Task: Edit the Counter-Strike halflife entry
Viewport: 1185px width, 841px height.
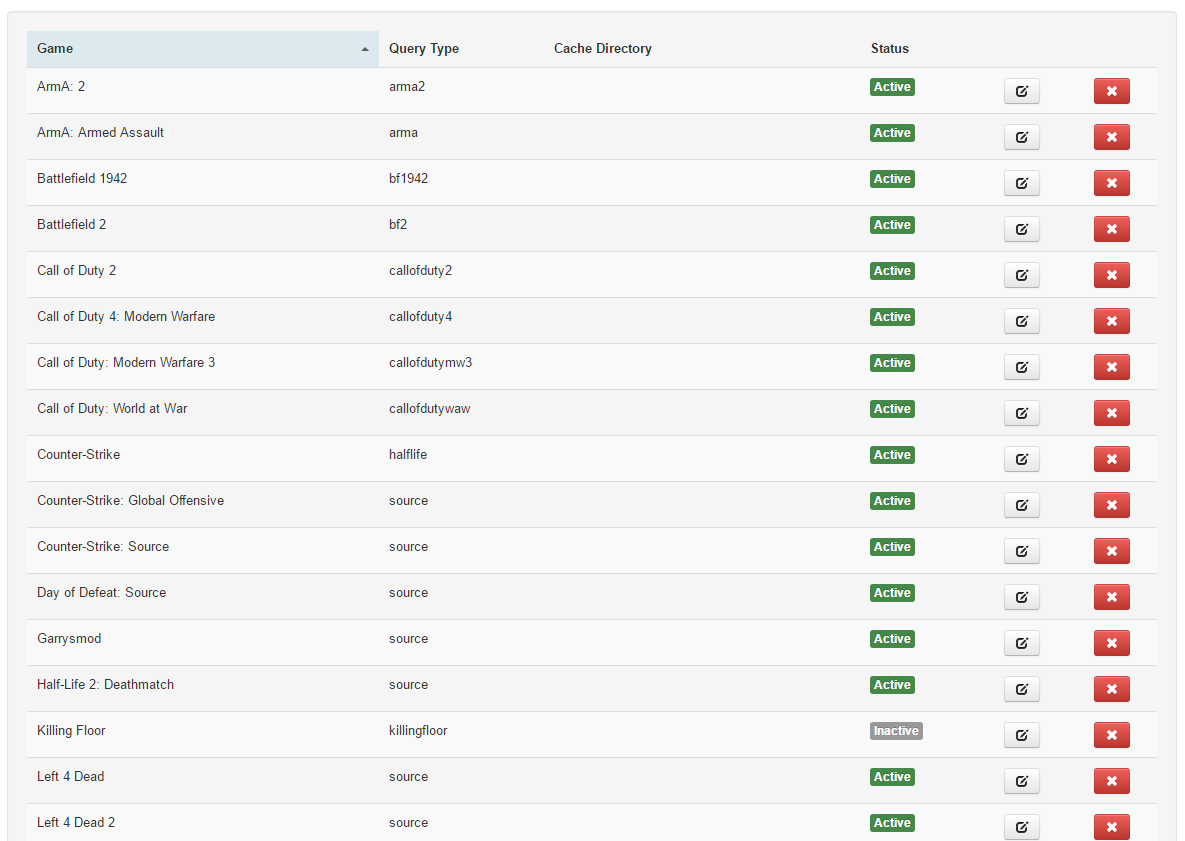Action: (x=1022, y=459)
